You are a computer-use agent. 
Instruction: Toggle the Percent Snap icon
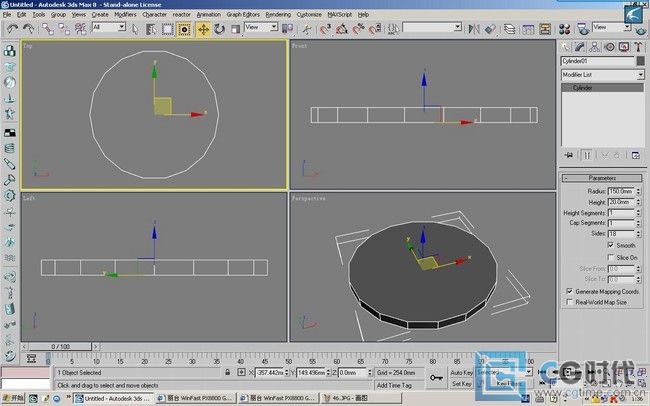[x=358, y=29]
